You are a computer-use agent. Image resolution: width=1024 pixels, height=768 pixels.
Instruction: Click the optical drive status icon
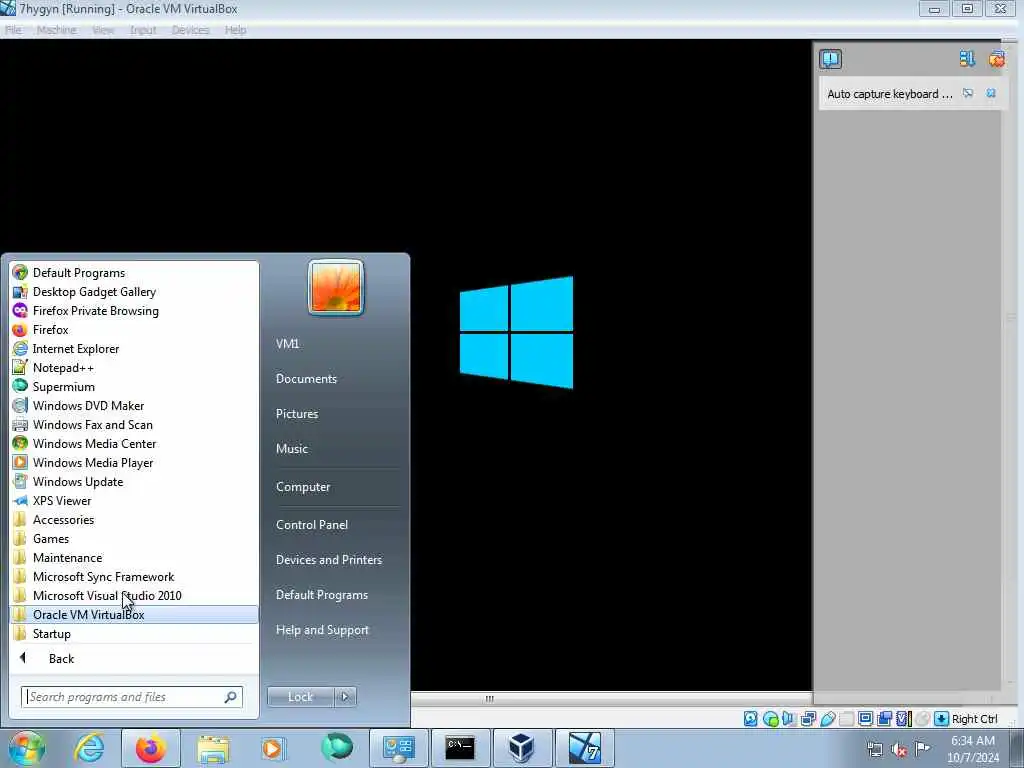[771, 719]
